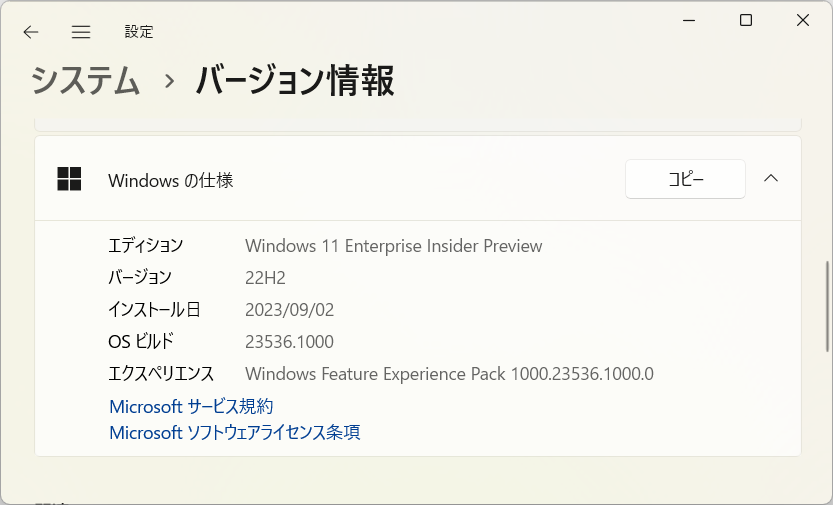
Task: Select the OS build value 23536.1000
Action: (x=290, y=341)
